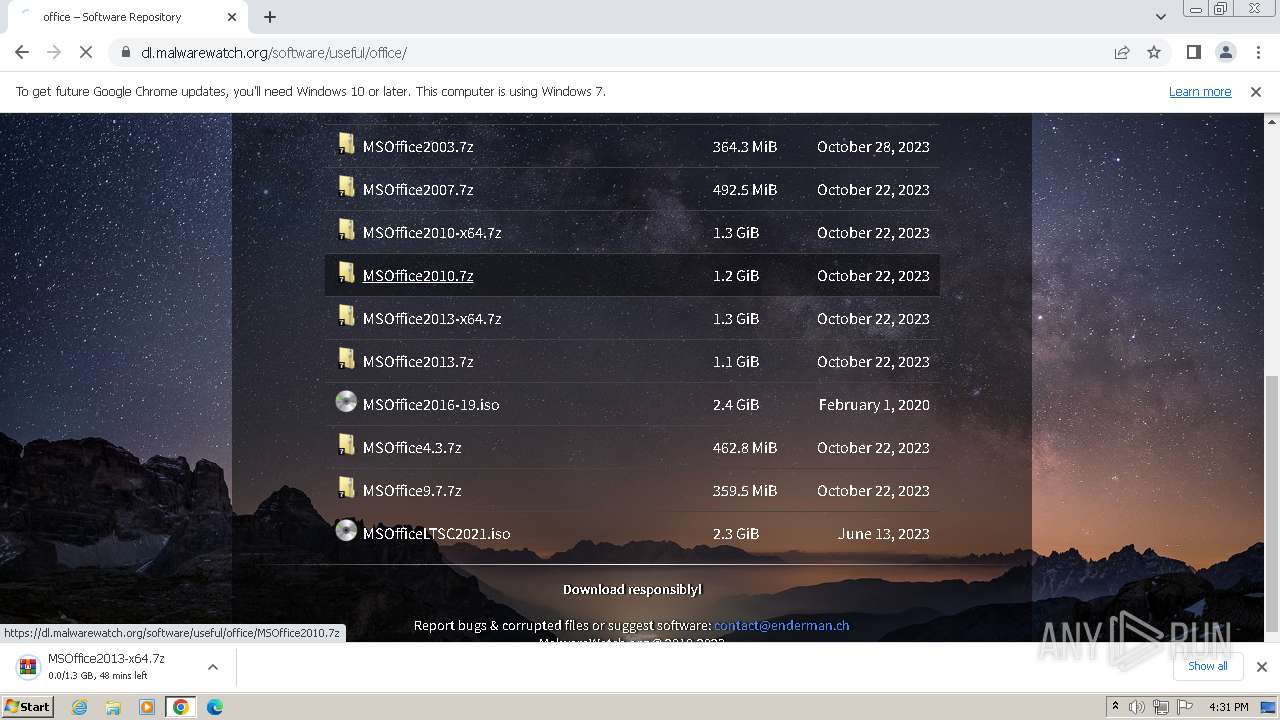The image size is (1280, 720).
Task: Open the Chrome side panel
Action: click(1193, 52)
